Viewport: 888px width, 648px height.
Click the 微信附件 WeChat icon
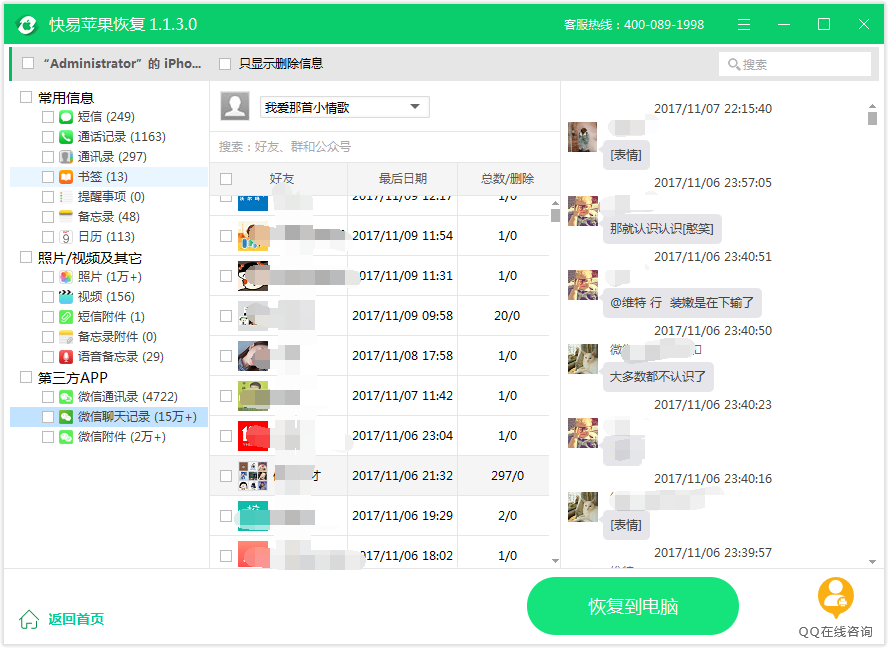[x=66, y=437]
